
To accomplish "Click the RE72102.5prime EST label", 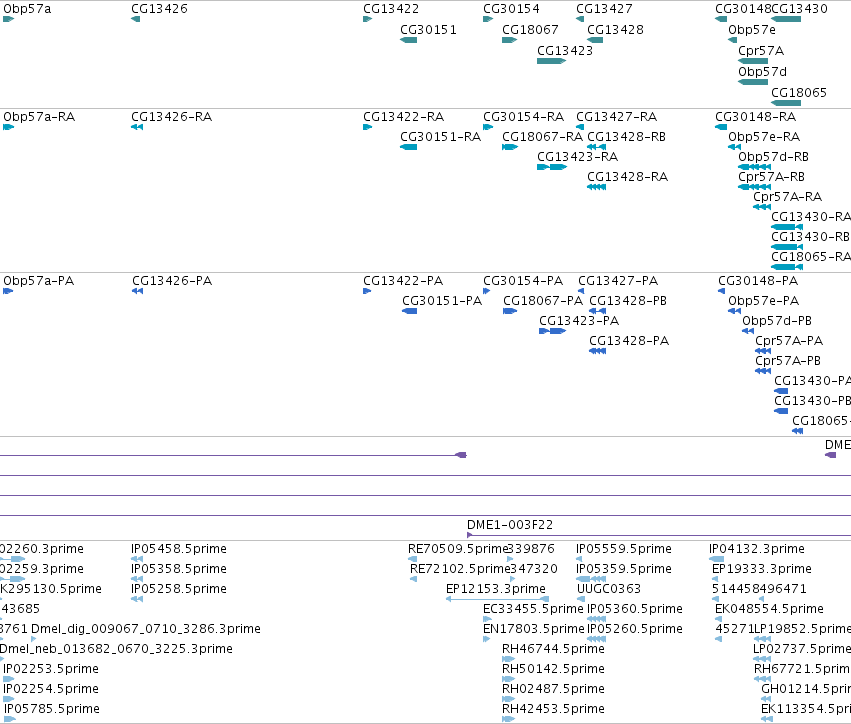I will coord(460,569).
